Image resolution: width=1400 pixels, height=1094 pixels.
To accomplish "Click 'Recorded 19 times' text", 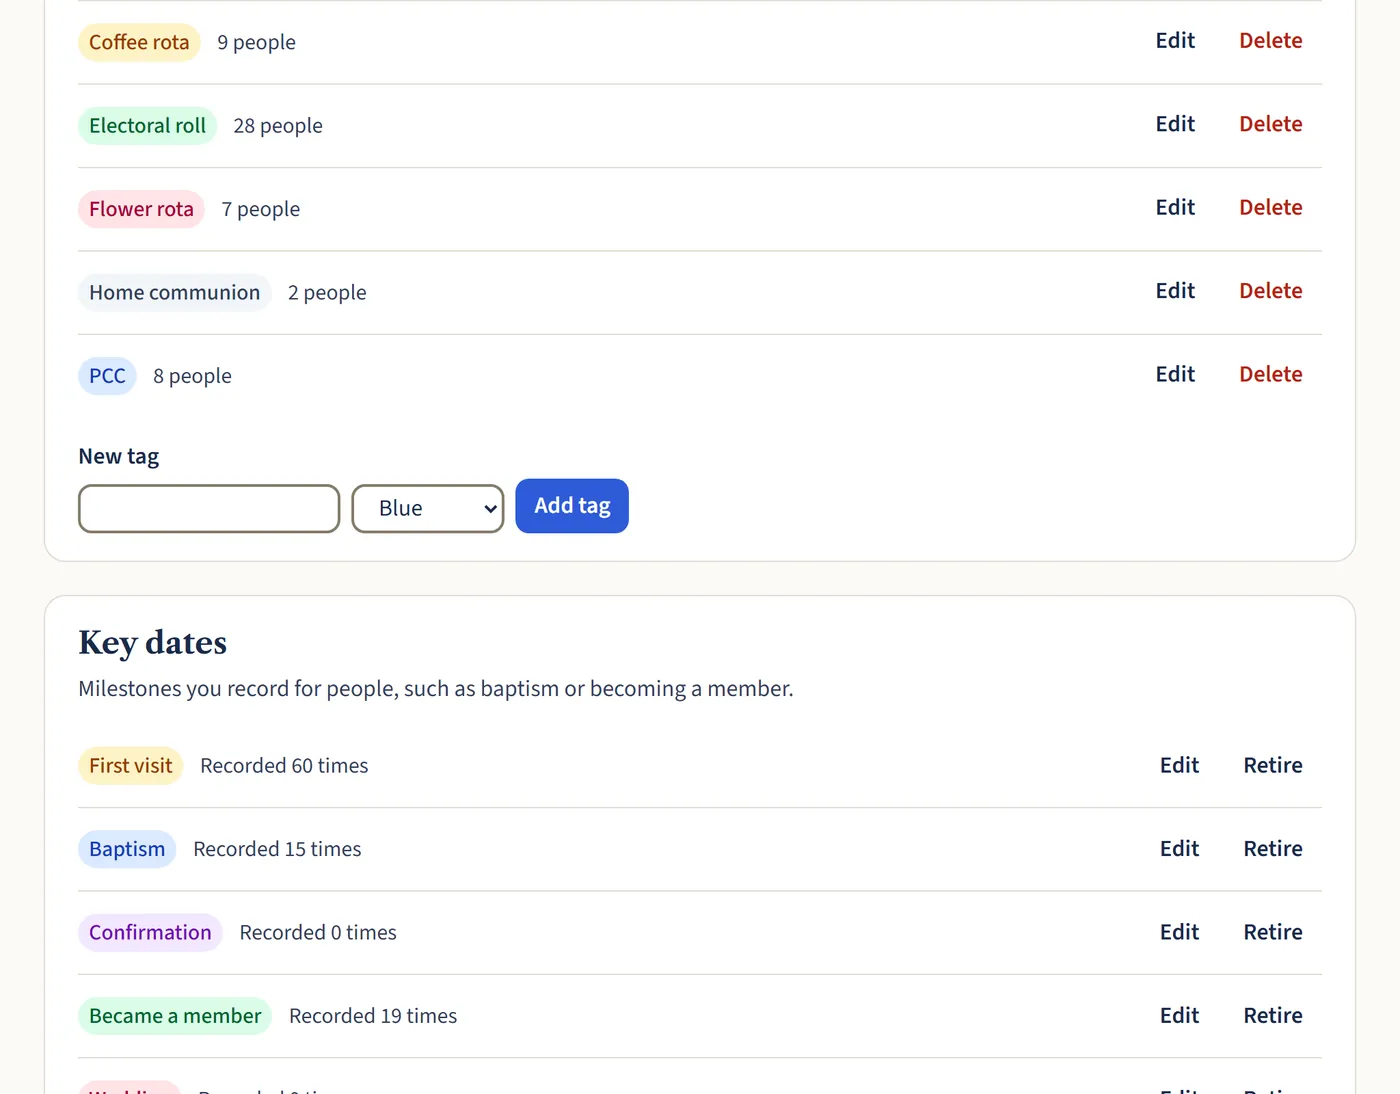I will coord(373,1016).
